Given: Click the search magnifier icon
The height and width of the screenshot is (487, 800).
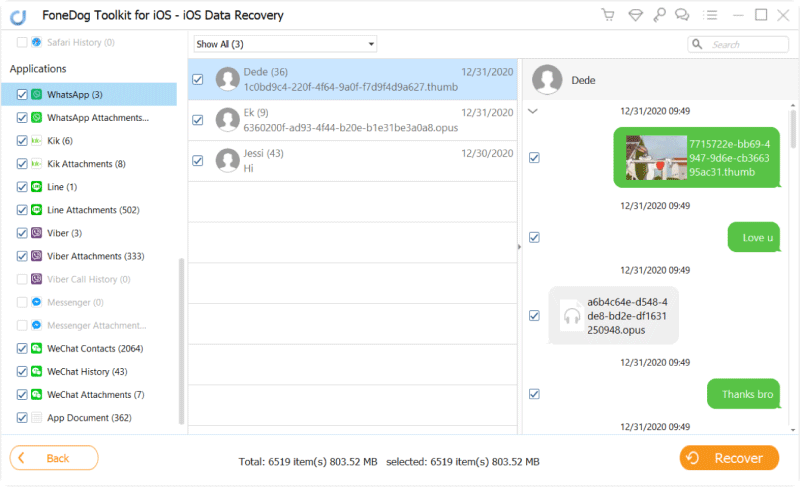Looking at the screenshot, I should point(697,44).
